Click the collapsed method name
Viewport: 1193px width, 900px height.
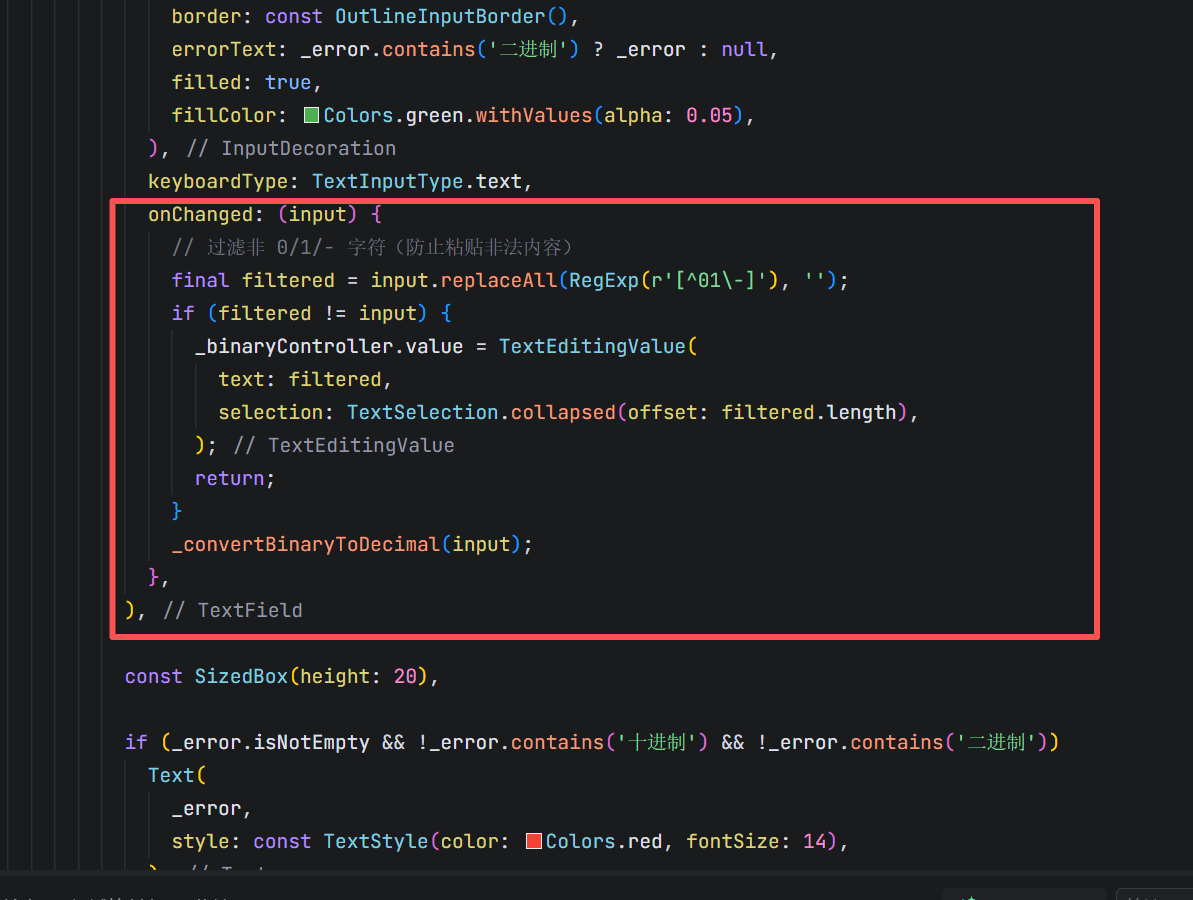(x=562, y=412)
